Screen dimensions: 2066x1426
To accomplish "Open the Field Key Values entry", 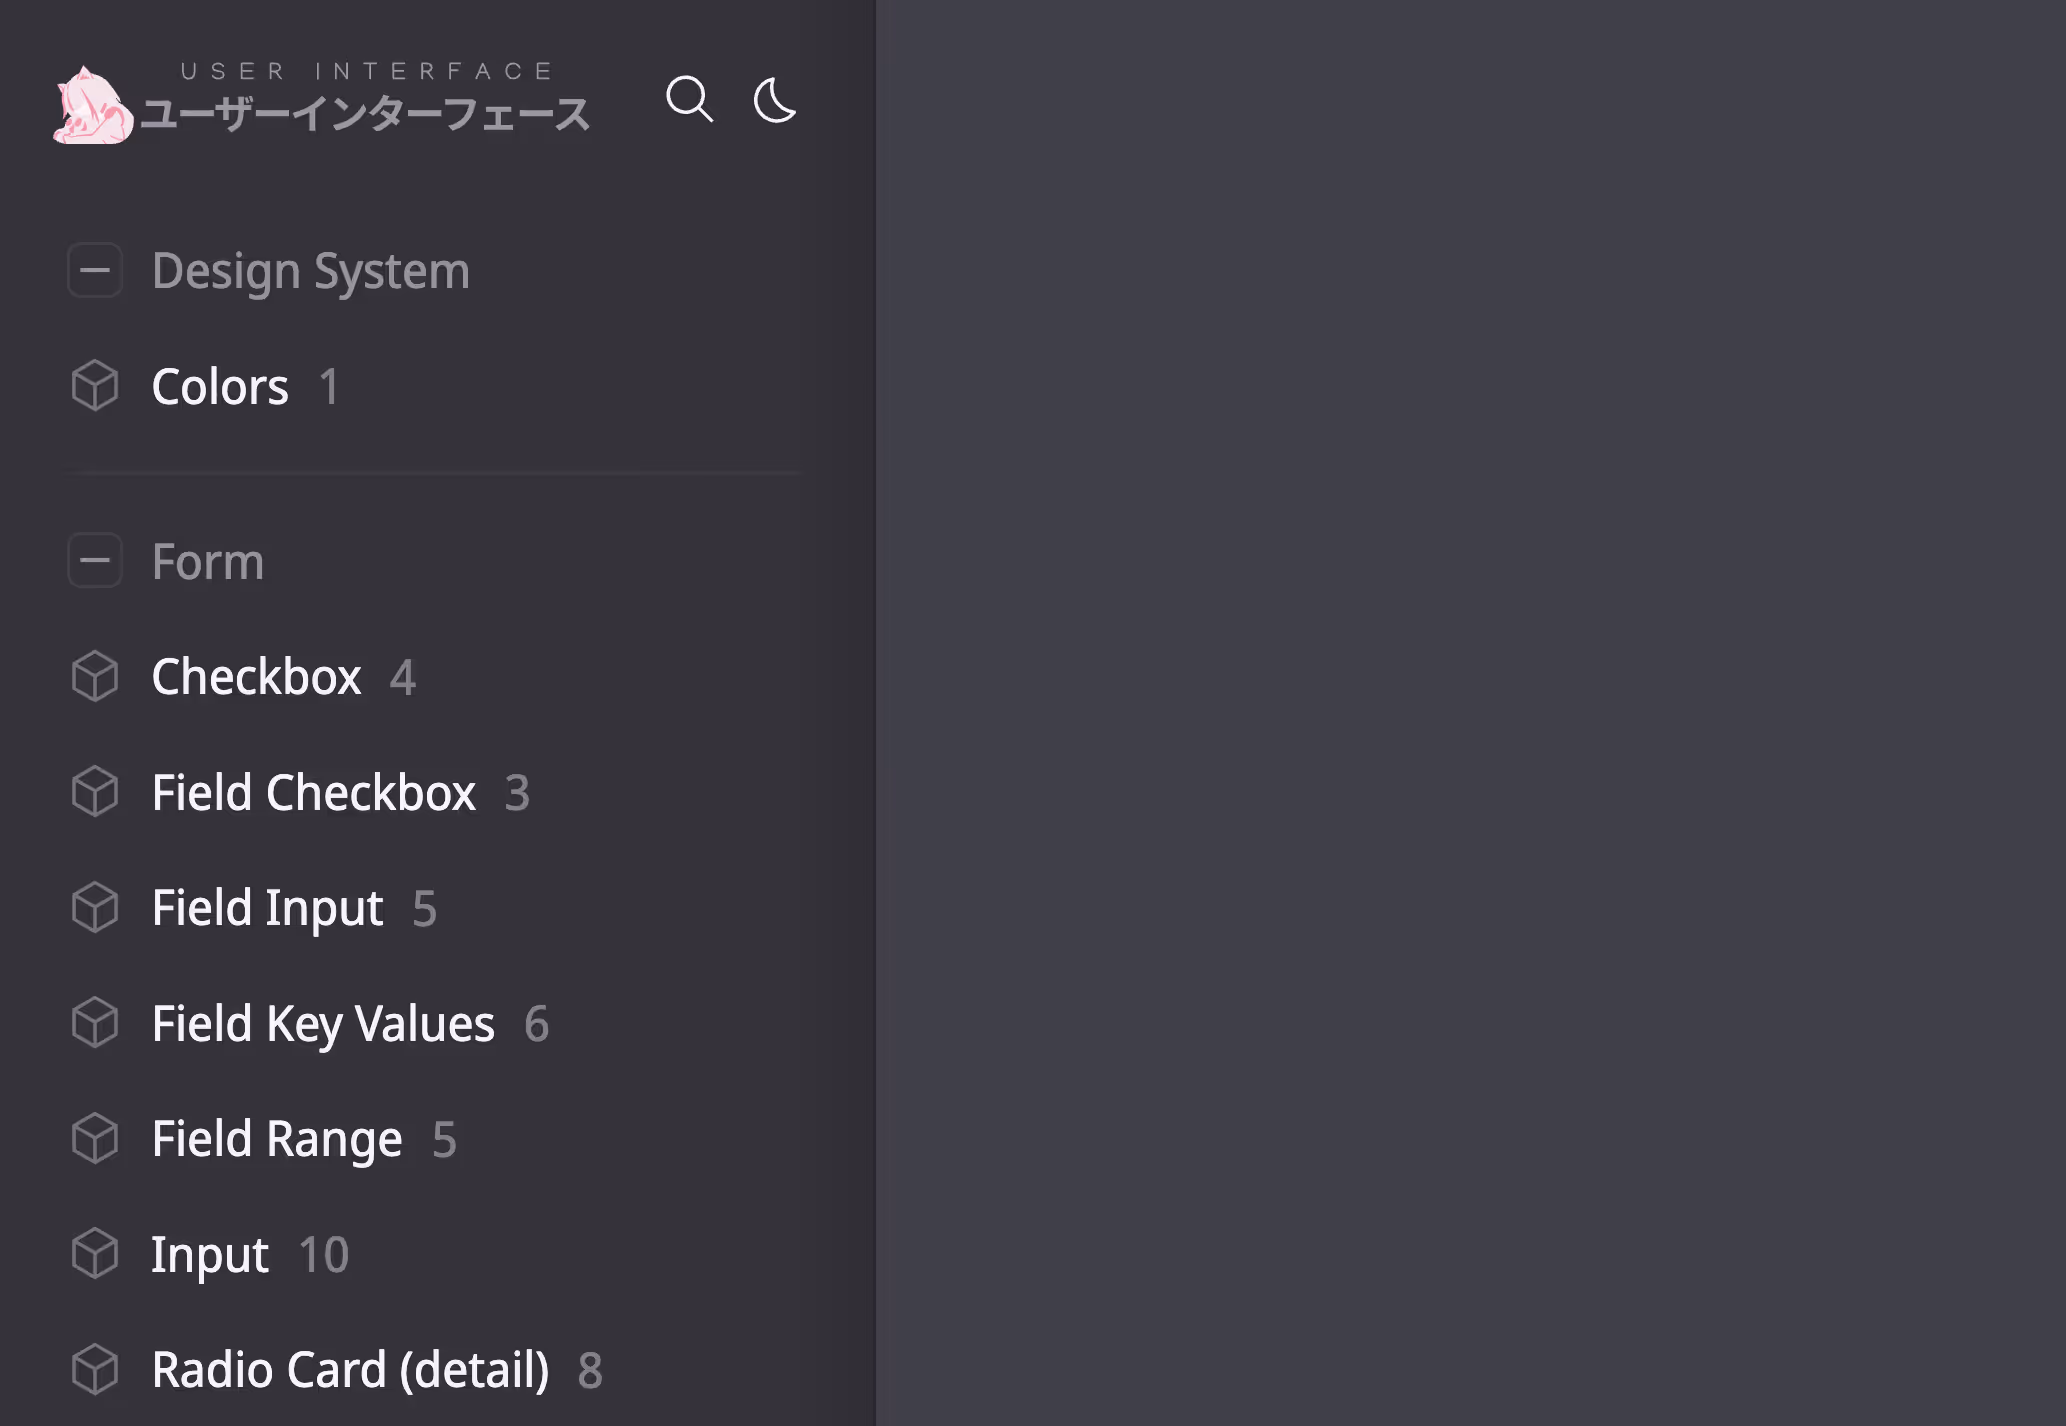I will (323, 1024).
